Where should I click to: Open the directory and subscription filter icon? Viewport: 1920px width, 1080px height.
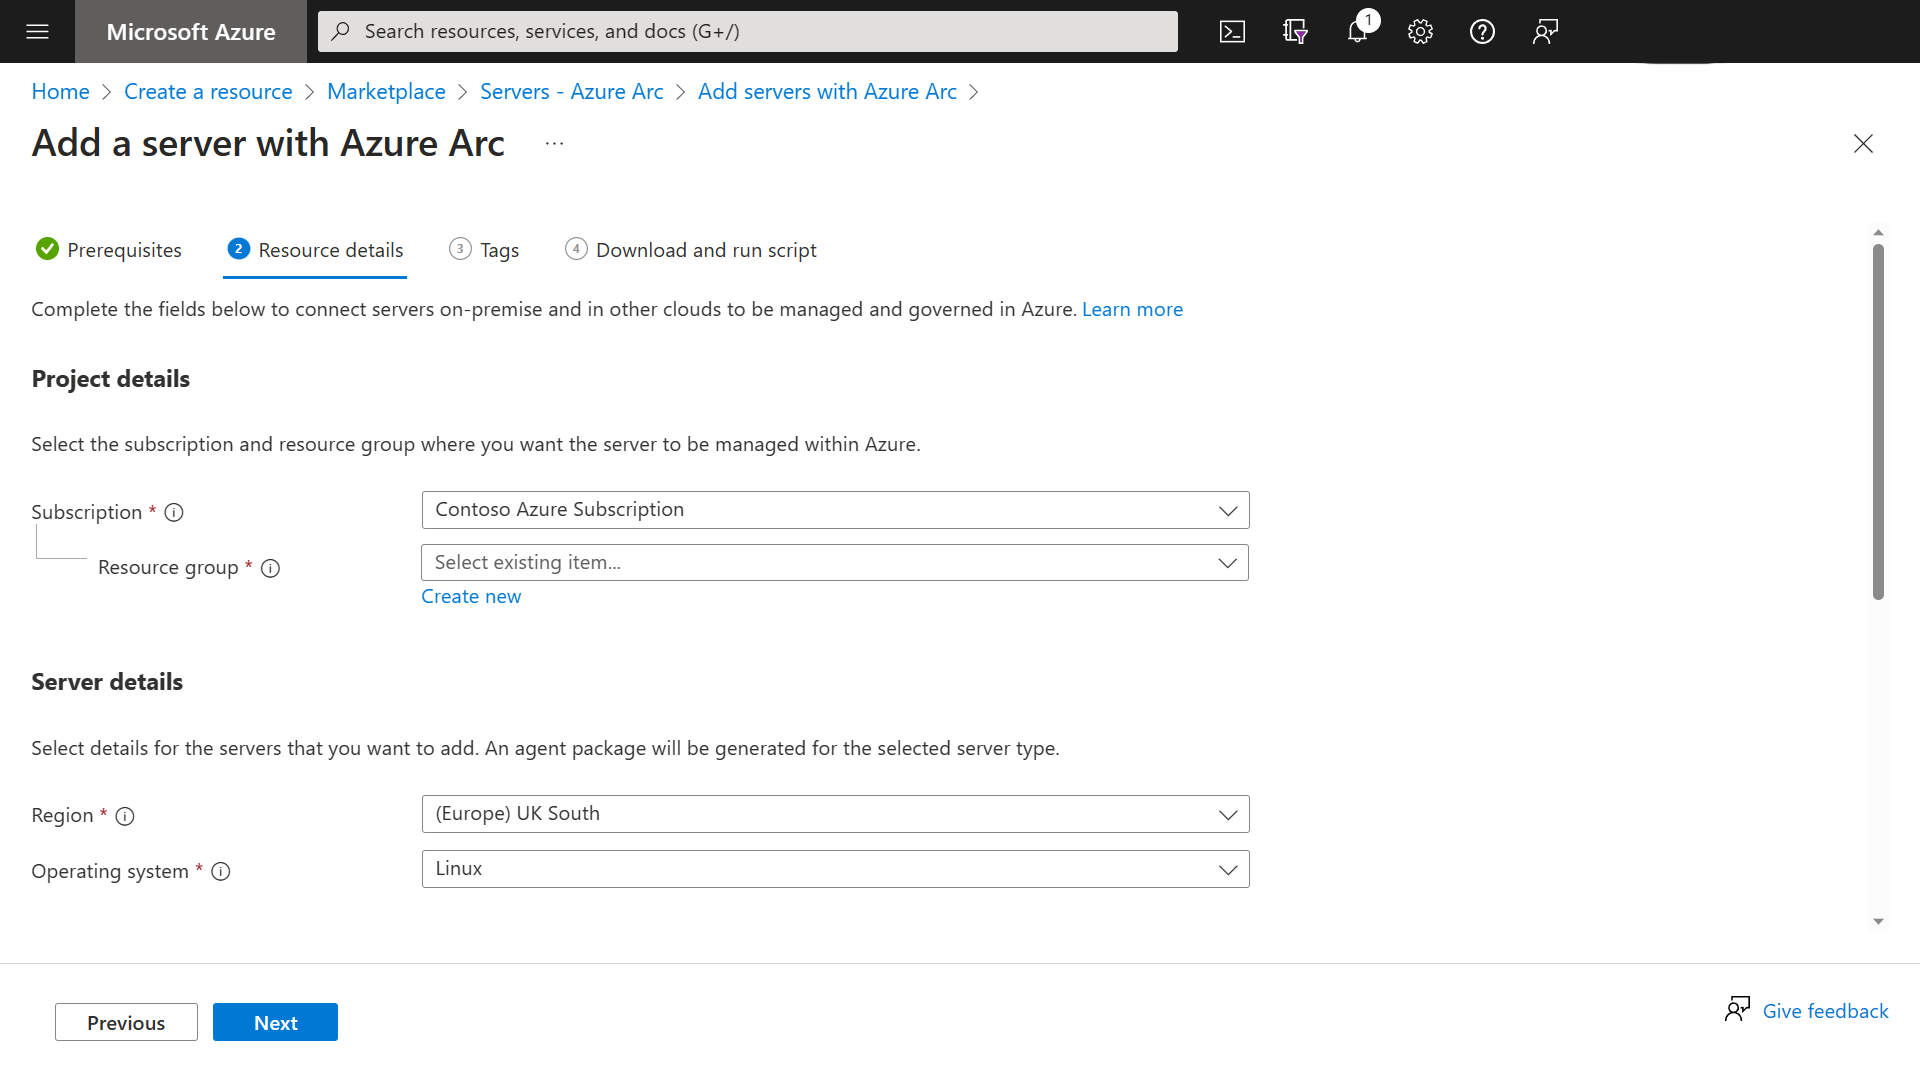pyautogui.click(x=1295, y=31)
